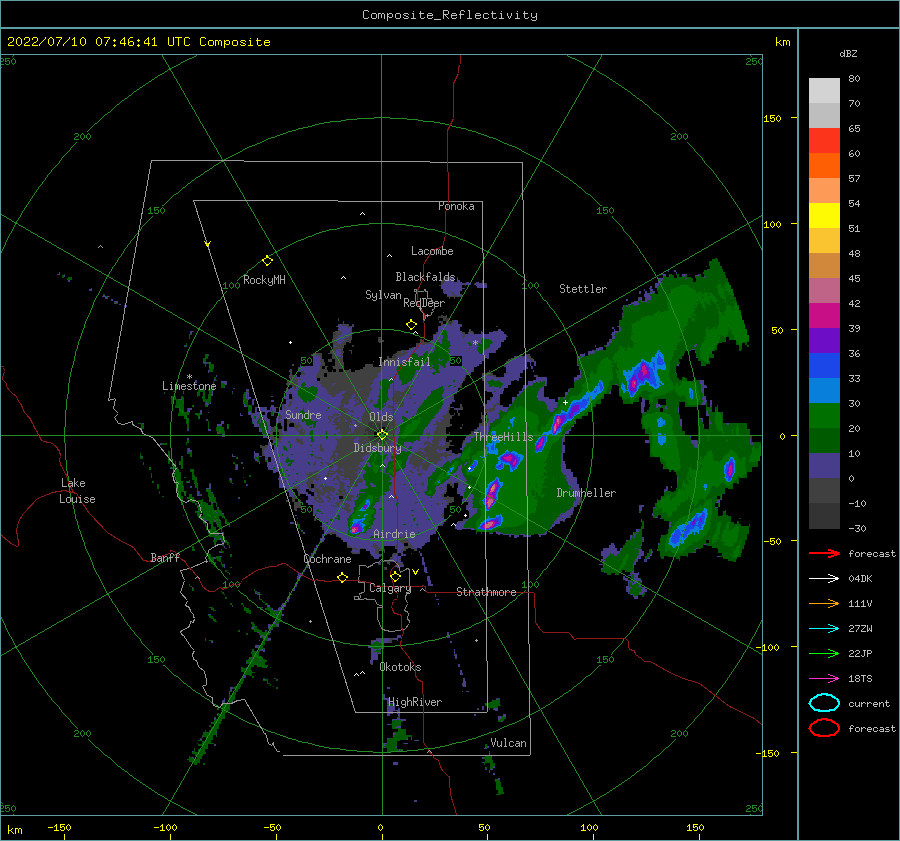
Task: Click the Didsbury town label
Action: tap(377, 448)
